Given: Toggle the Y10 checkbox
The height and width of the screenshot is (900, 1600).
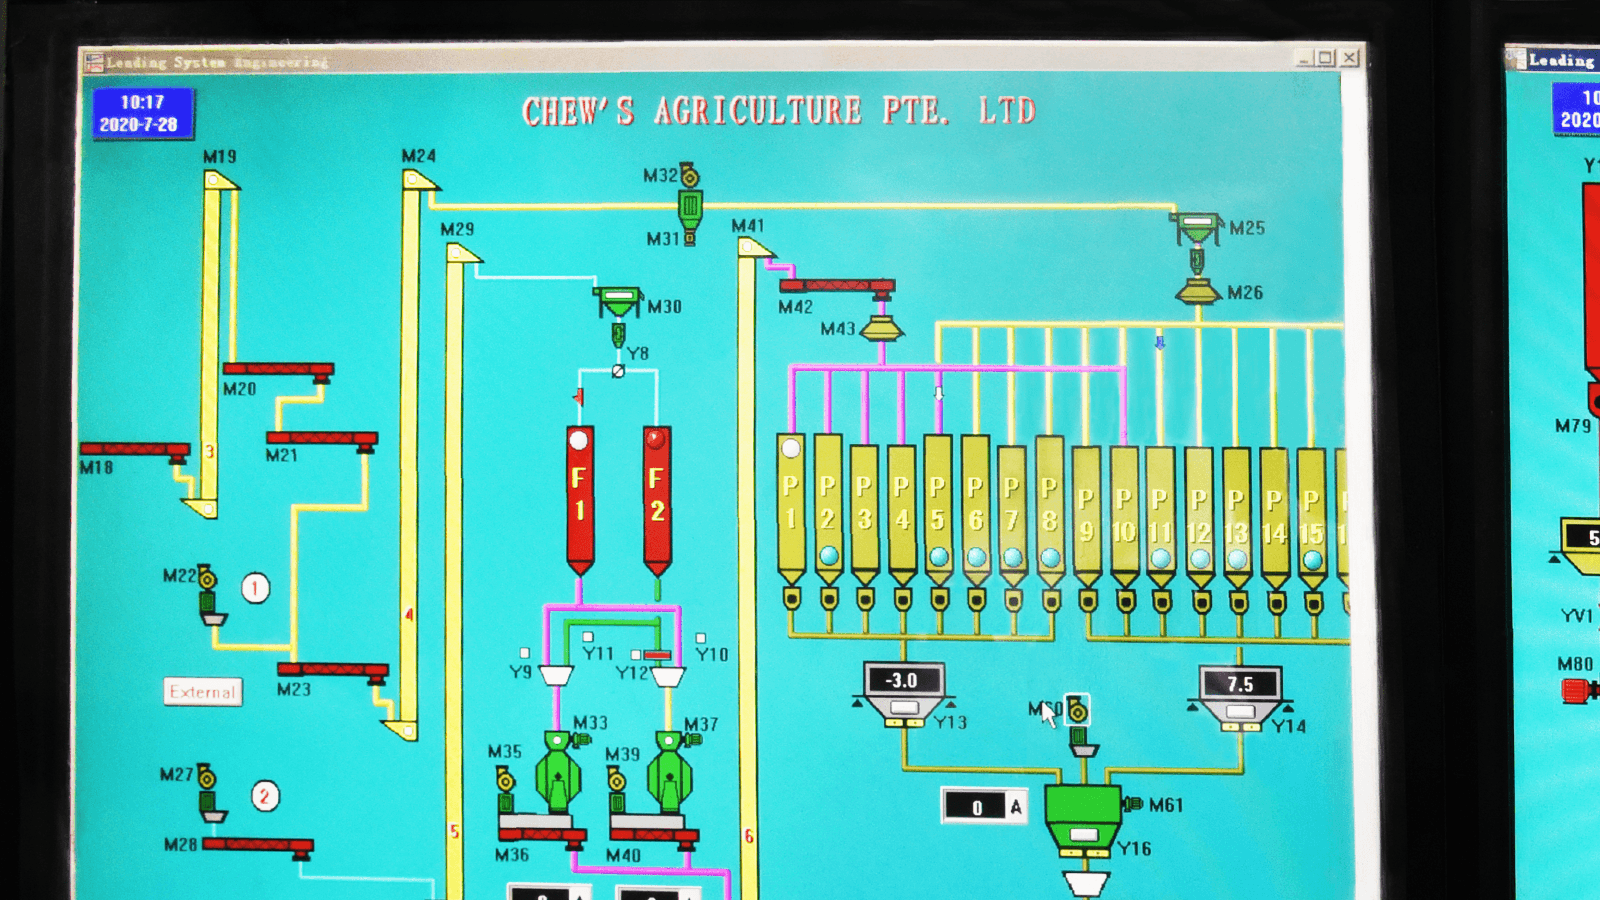Looking at the screenshot, I should (700, 638).
